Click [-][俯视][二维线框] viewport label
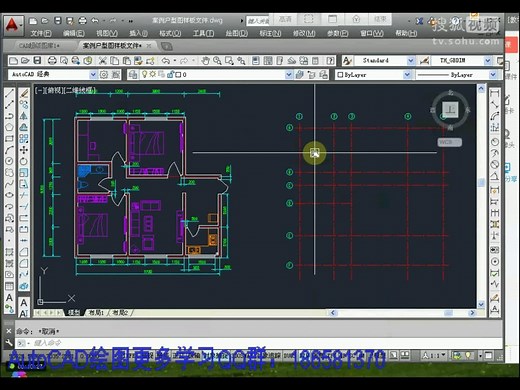 [66, 90]
